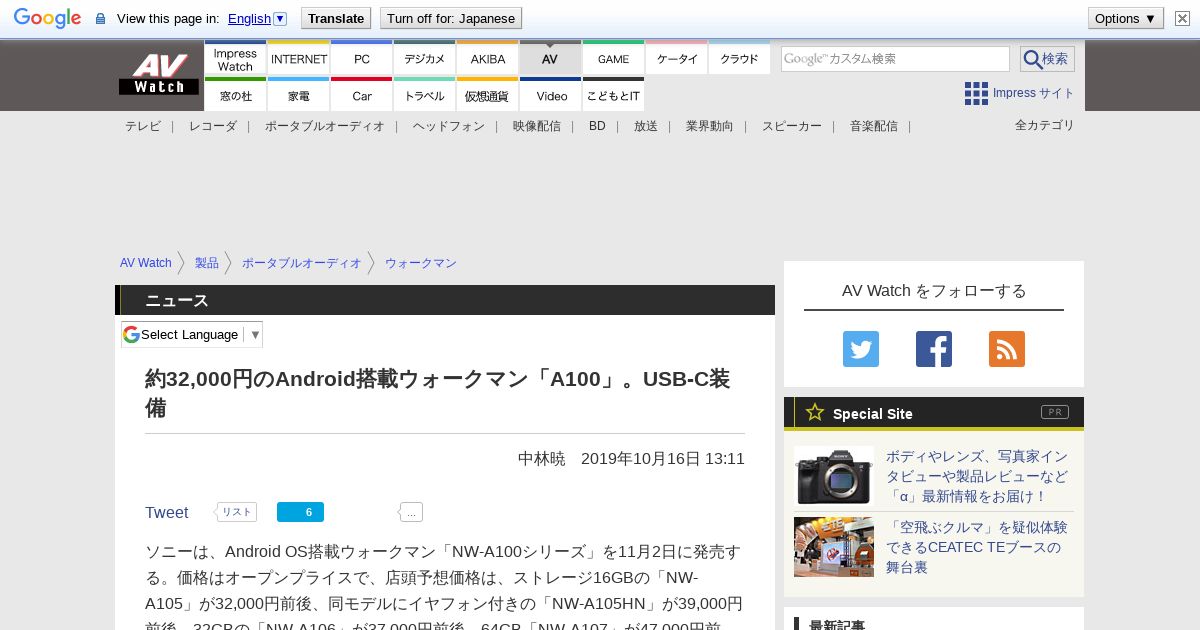This screenshot has width=1200, height=630.
Task: Open the 仮想通貨 site tab
Action: 487,95
